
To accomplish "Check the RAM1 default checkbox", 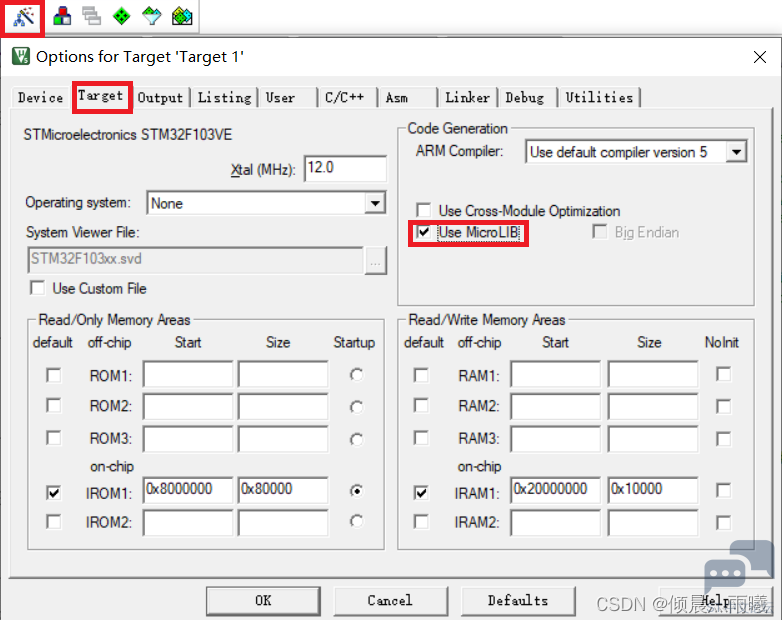I will pyautogui.click(x=421, y=375).
